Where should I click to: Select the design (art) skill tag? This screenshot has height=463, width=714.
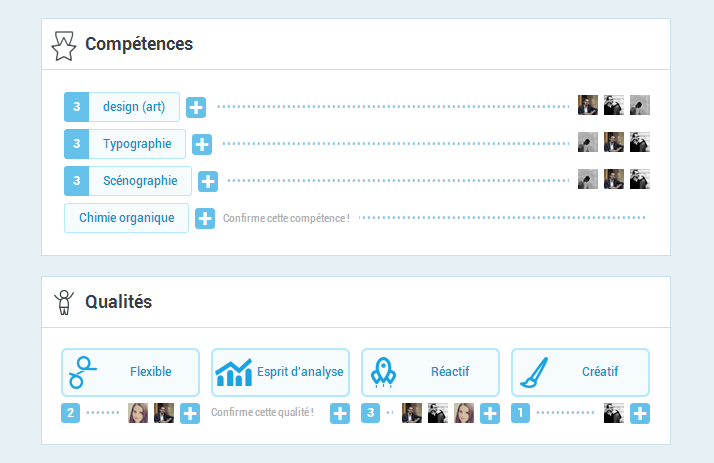122,107
